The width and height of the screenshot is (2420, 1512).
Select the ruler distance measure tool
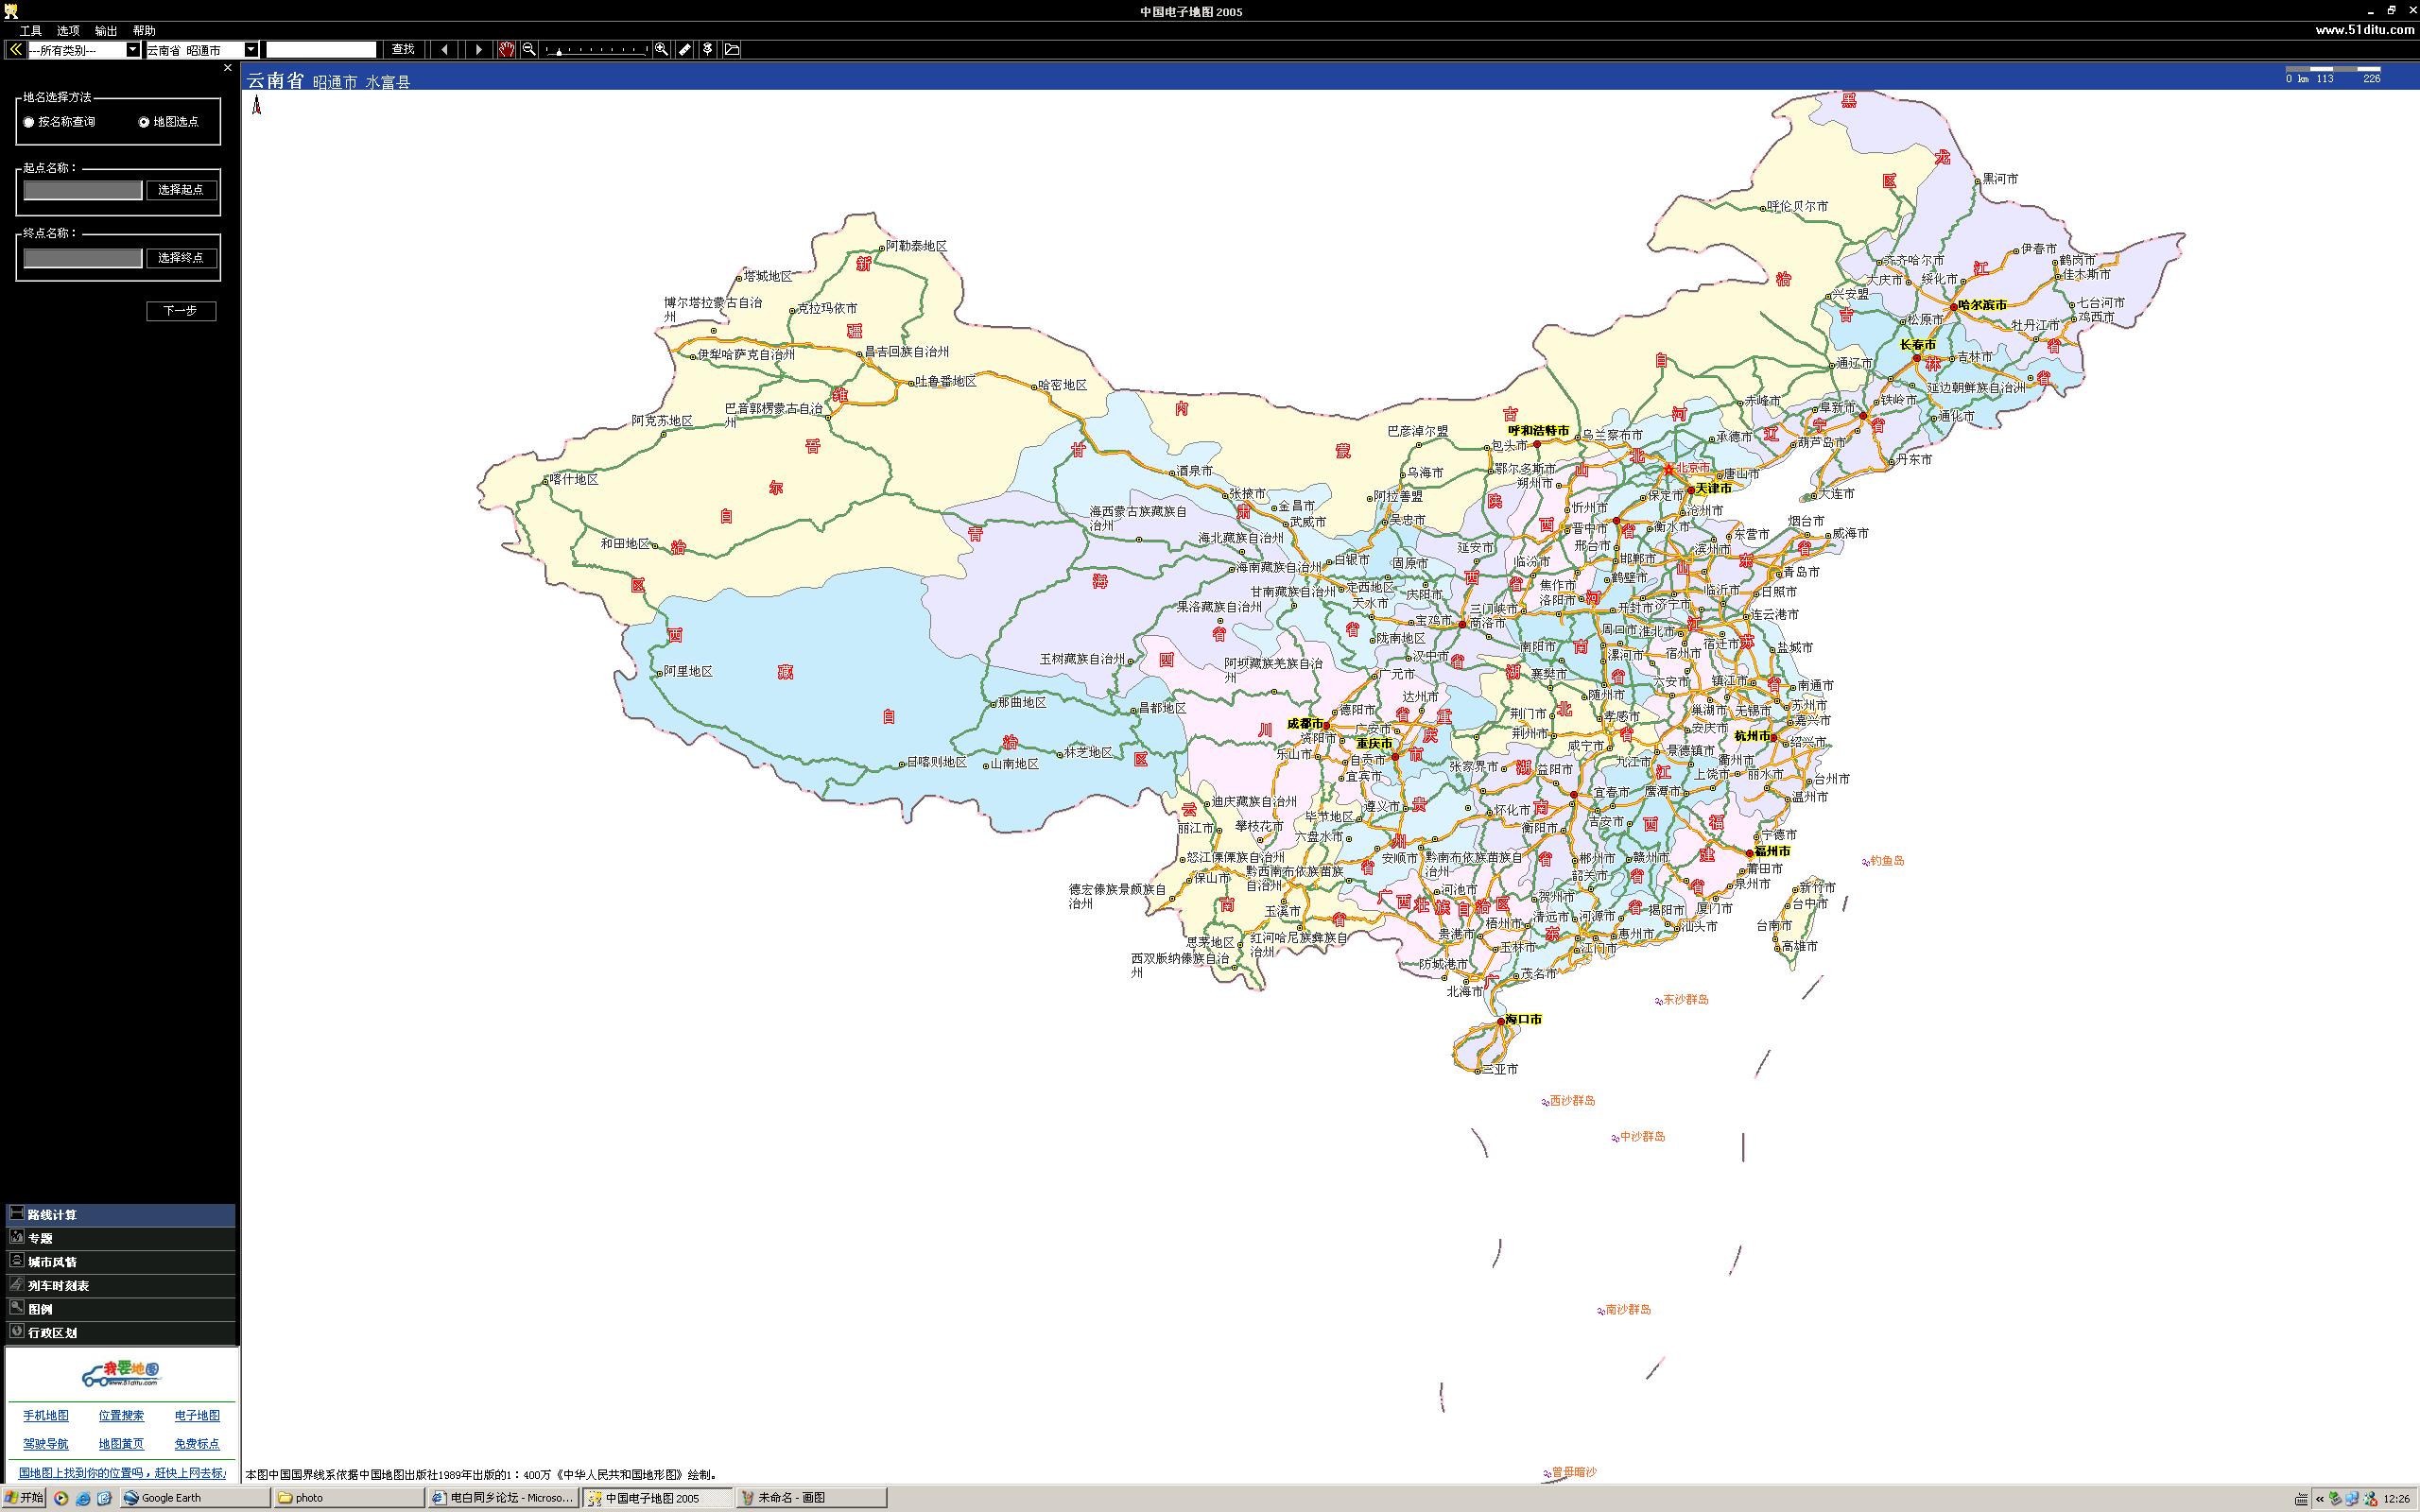(685, 49)
